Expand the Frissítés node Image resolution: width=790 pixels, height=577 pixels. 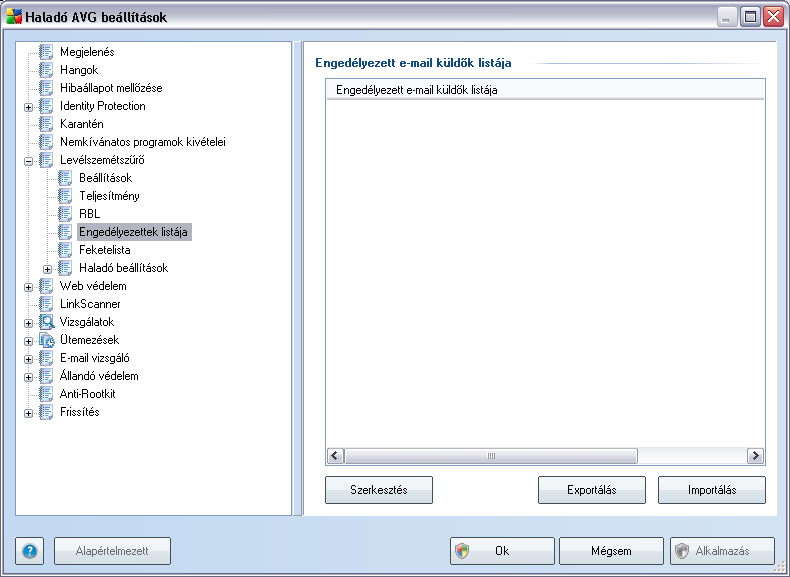[x=28, y=413]
